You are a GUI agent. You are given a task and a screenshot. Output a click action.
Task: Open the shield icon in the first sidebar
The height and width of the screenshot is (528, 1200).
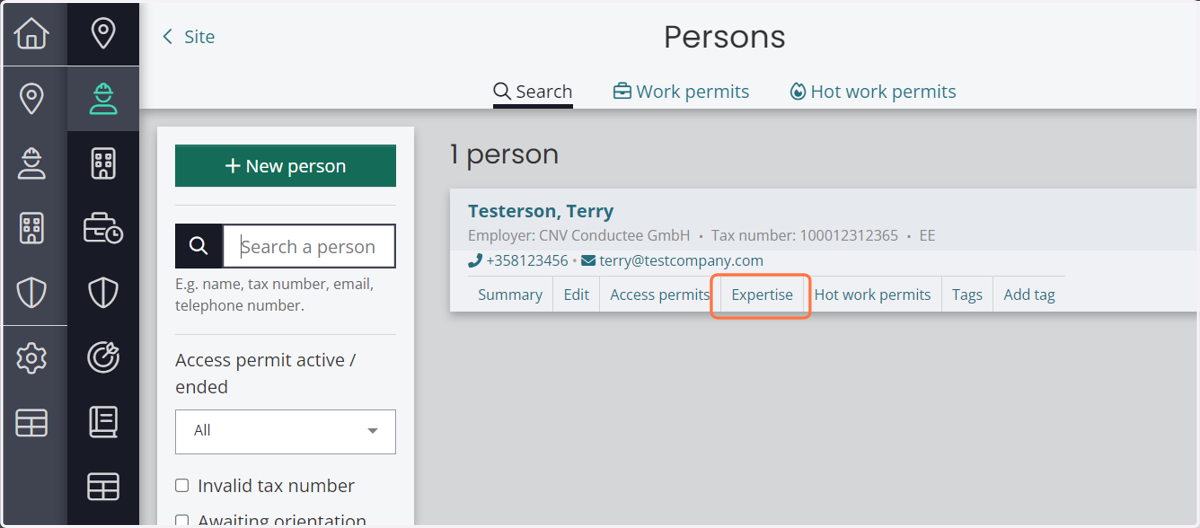pos(32,293)
